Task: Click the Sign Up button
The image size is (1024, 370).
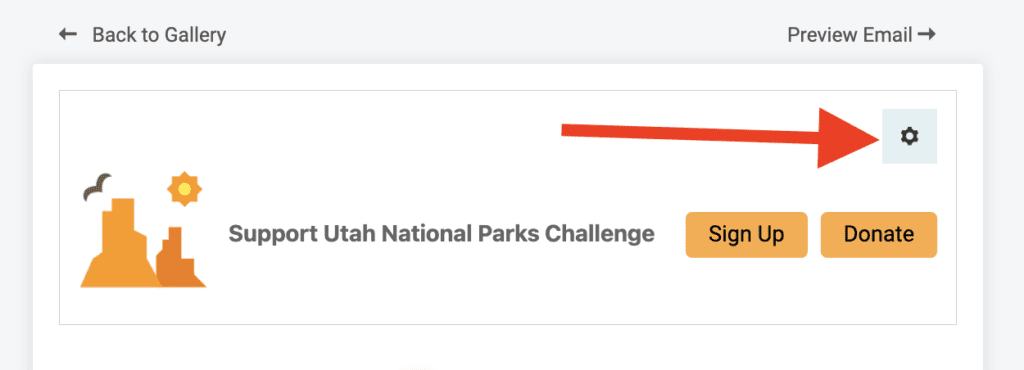Action: tap(746, 234)
